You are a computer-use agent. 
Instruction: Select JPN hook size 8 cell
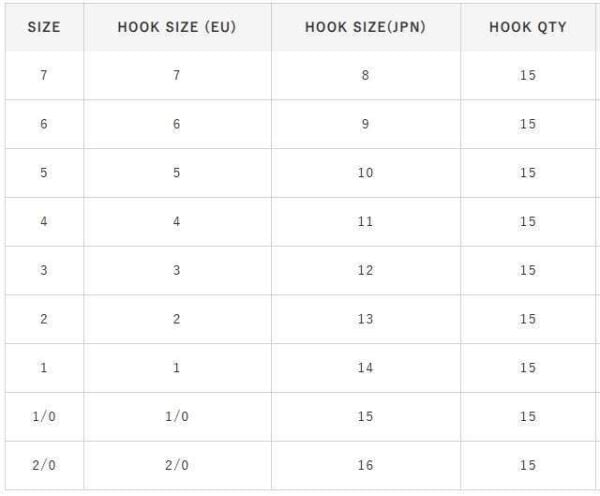pyautogui.click(x=365, y=76)
